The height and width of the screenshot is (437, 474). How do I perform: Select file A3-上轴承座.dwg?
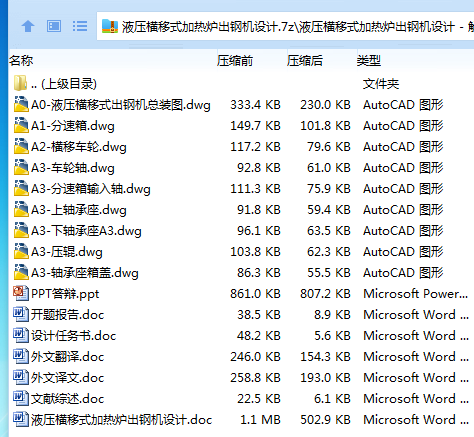point(79,210)
